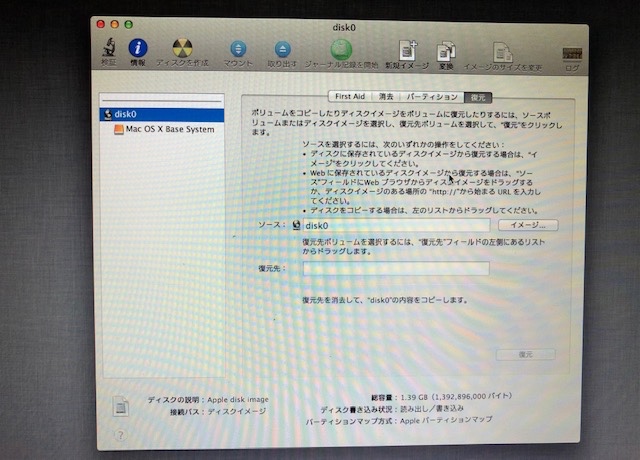The image size is (640, 460).
Task: Select Mac OS X Base System volume
Action: (162, 129)
